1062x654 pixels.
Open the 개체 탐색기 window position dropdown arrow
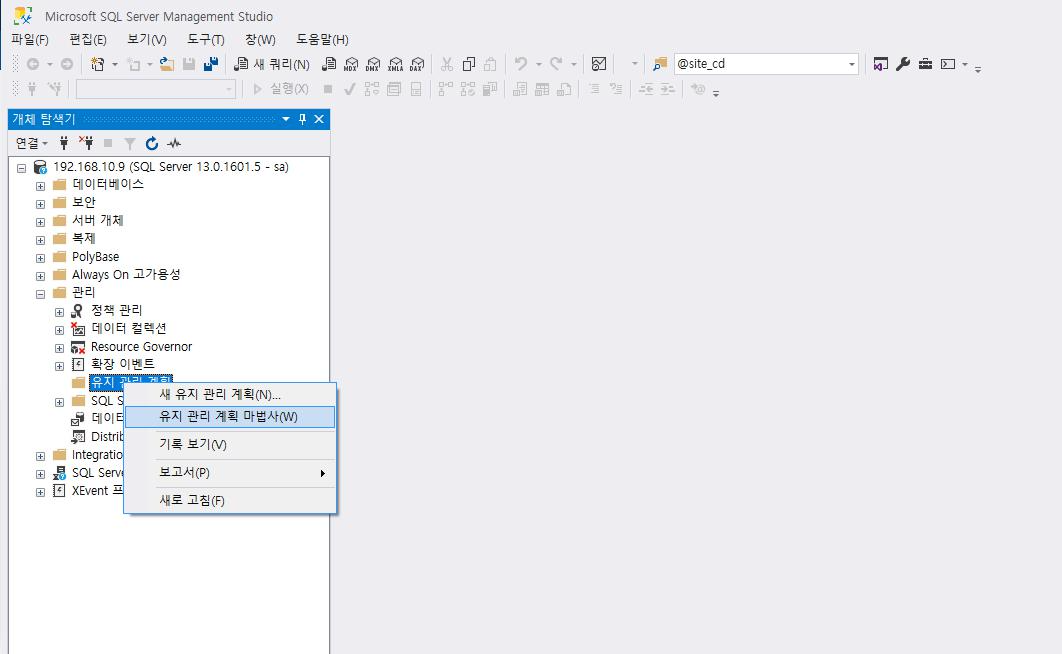(286, 119)
